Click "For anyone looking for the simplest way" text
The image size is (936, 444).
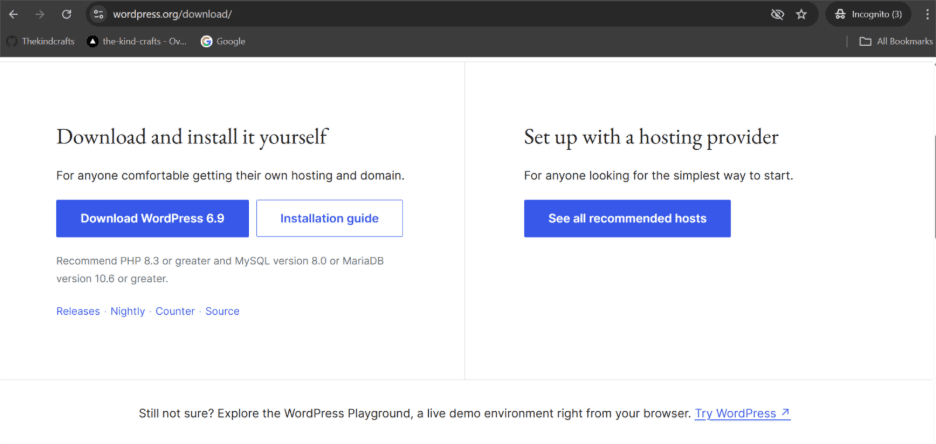(x=658, y=176)
